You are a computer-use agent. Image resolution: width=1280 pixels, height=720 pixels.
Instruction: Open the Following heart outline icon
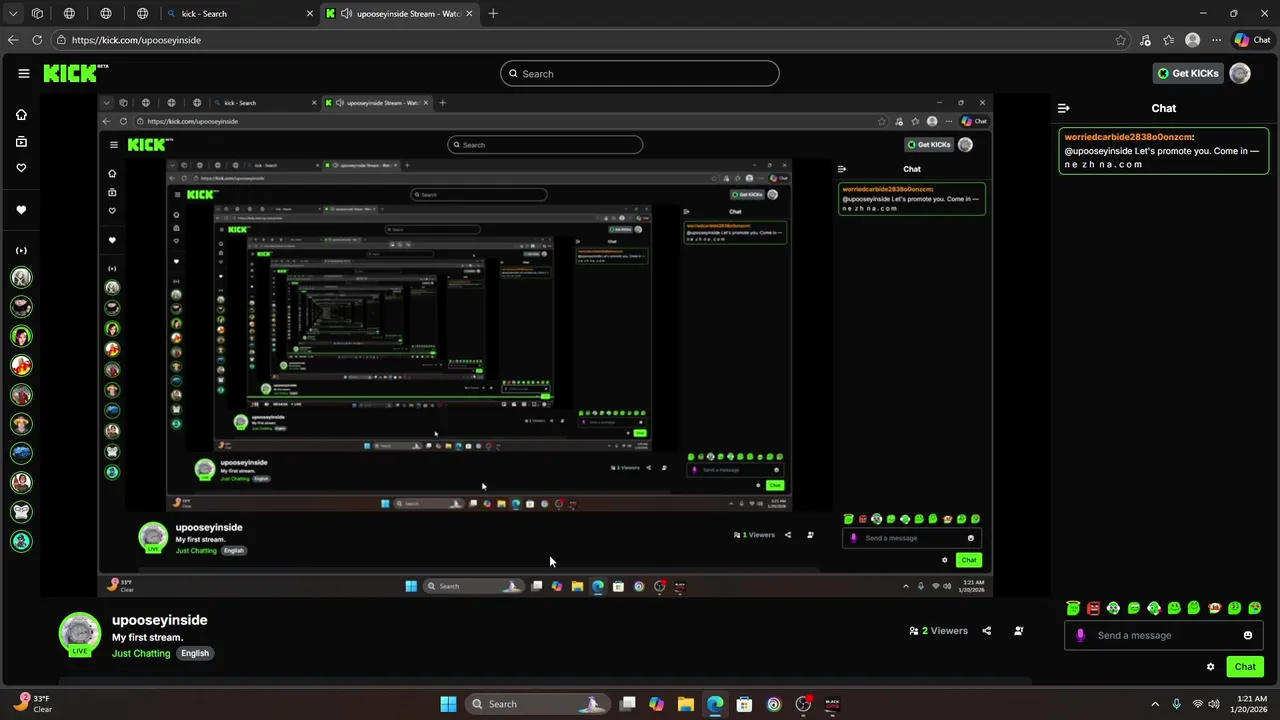[21, 168]
